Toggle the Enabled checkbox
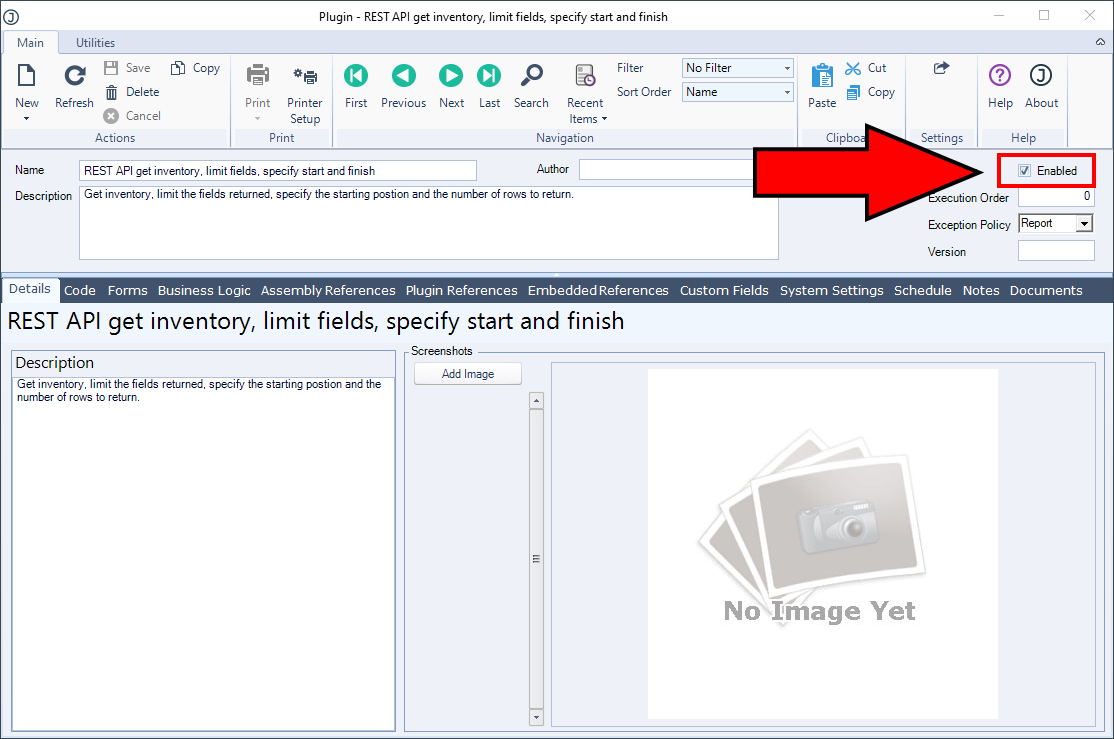 coord(1024,171)
